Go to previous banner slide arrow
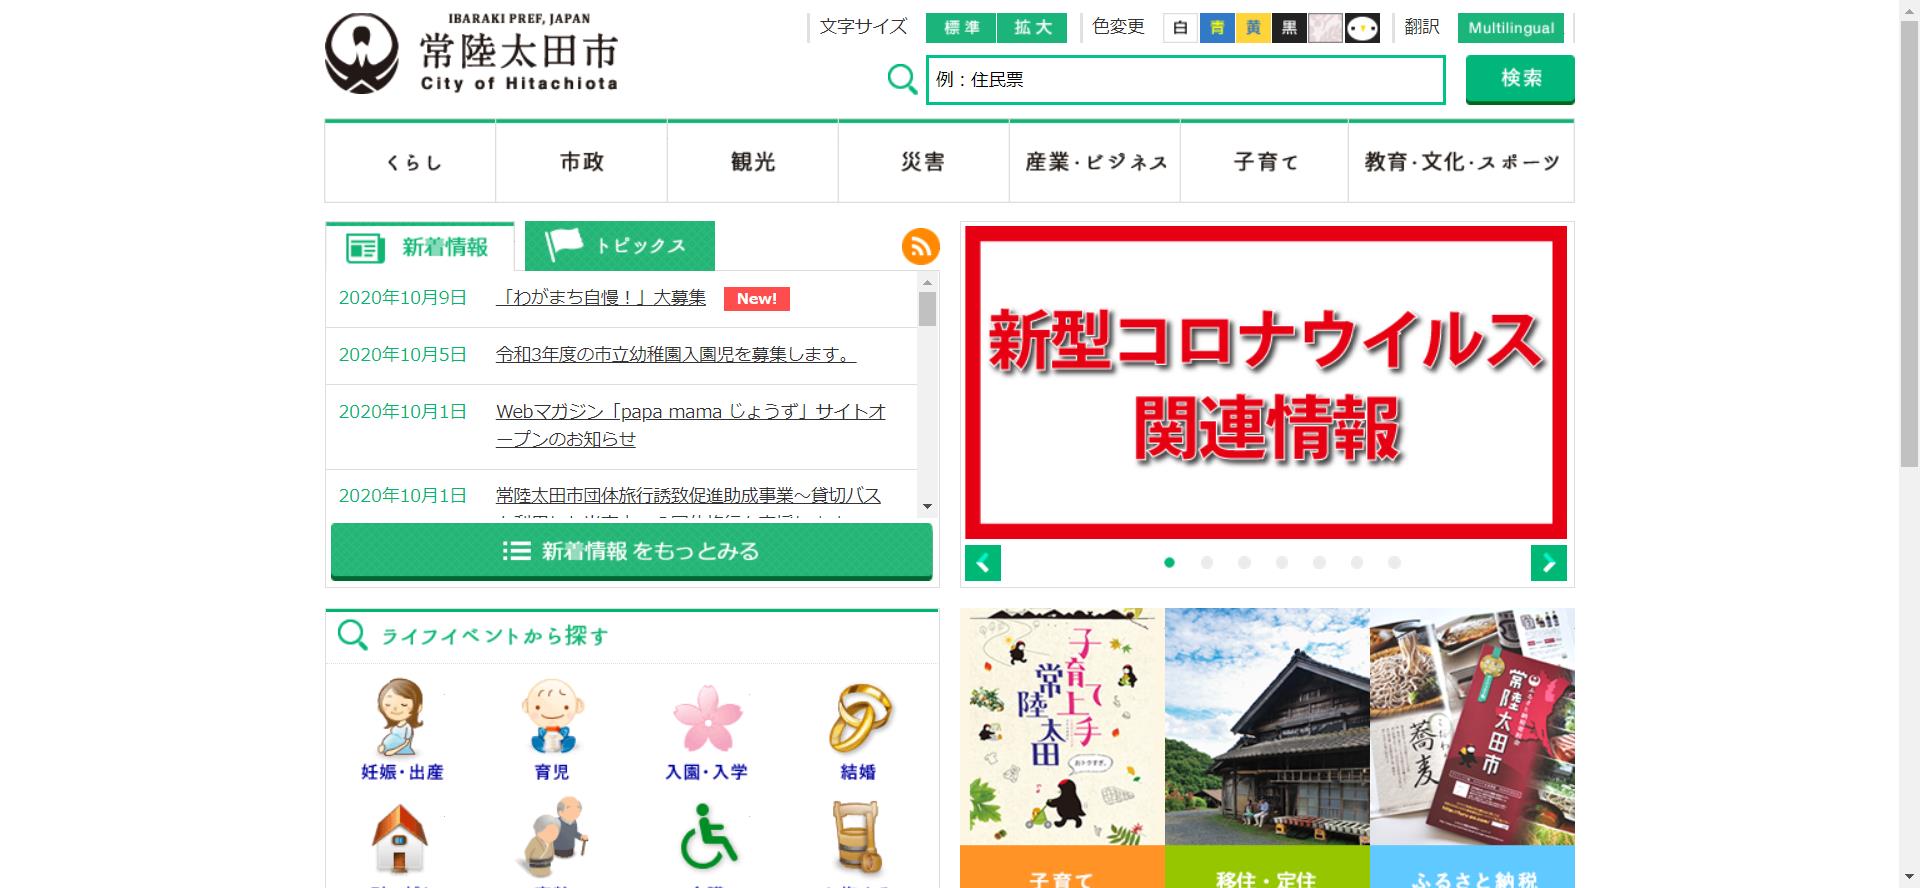This screenshot has height=888, width=1920. click(983, 563)
